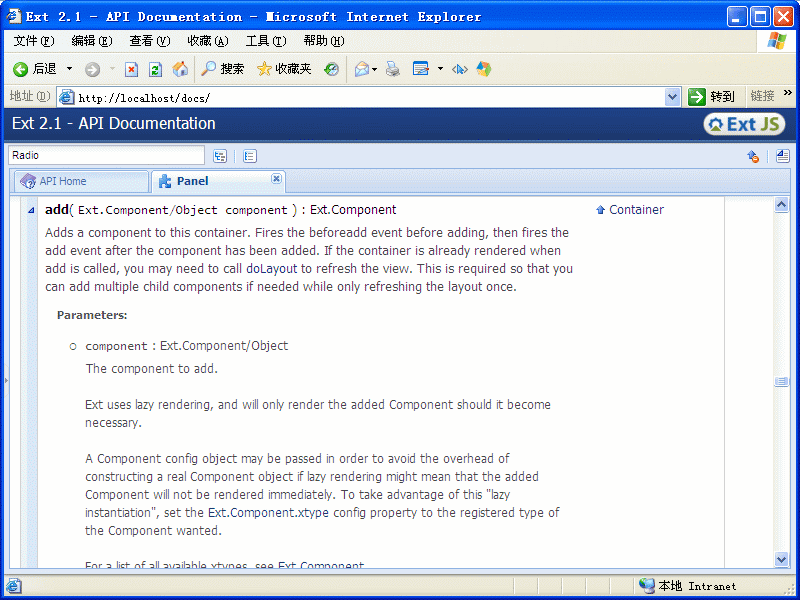Screen dimensions: 800x600
Task: Click the Ext JS logo
Action: pyautogui.click(x=744, y=124)
